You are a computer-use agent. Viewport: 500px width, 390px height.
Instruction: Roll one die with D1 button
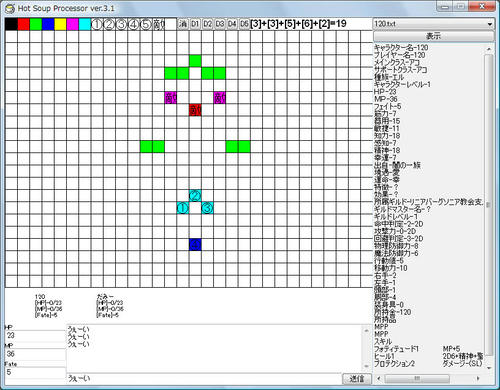pos(195,24)
